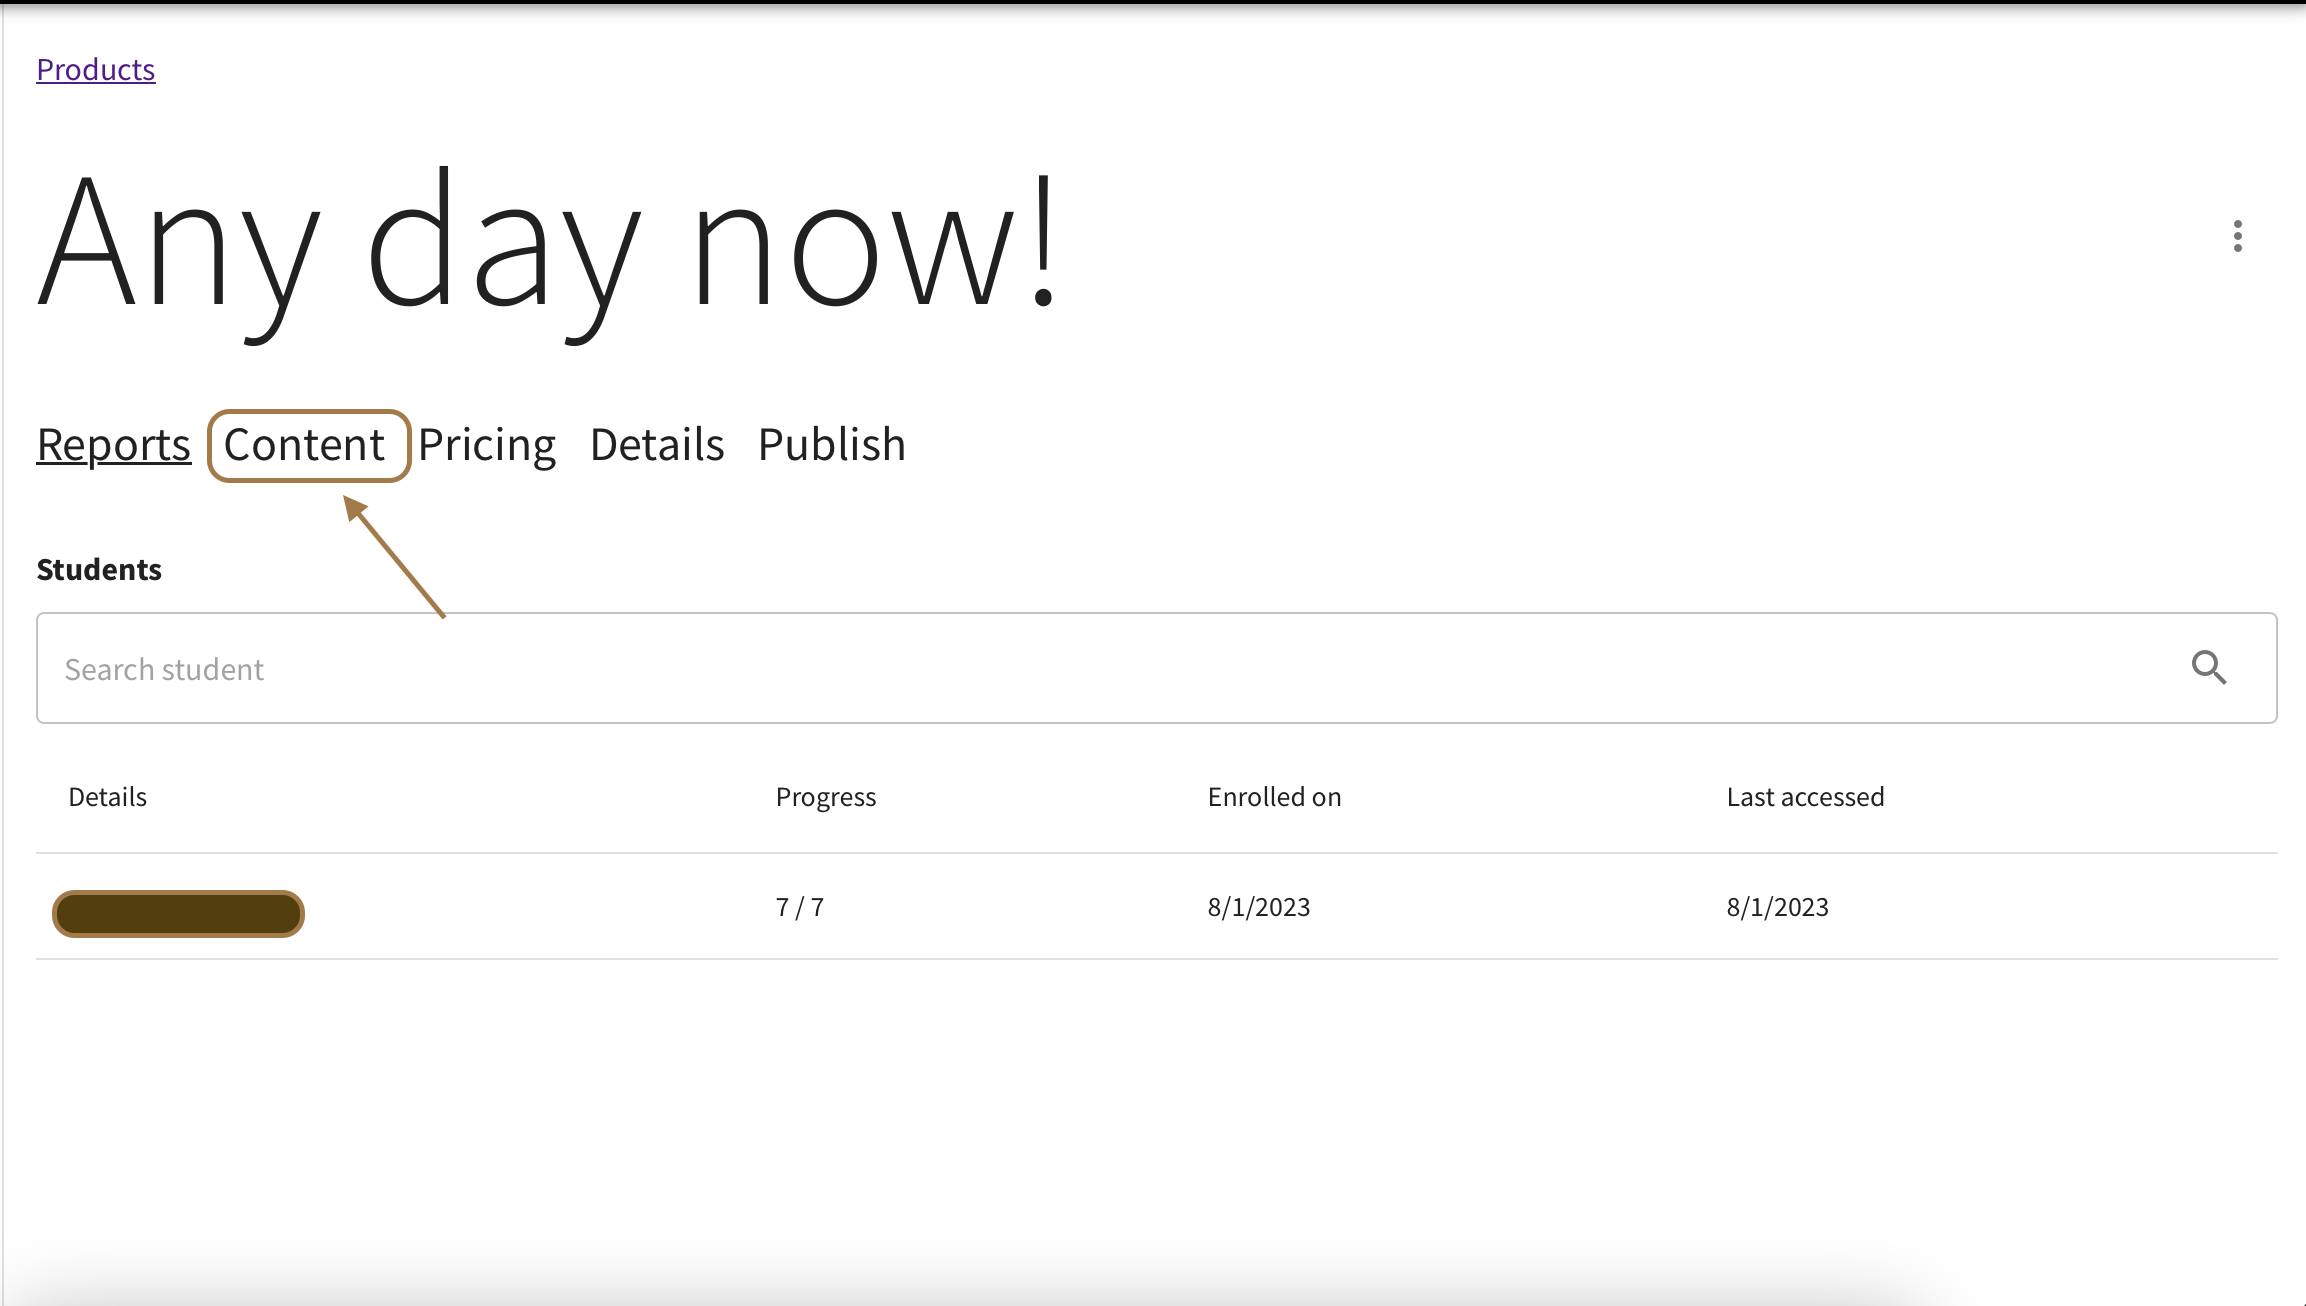Click the Publish link
The height and width of the screenshot is (1306, 2306).
point(831,443)
